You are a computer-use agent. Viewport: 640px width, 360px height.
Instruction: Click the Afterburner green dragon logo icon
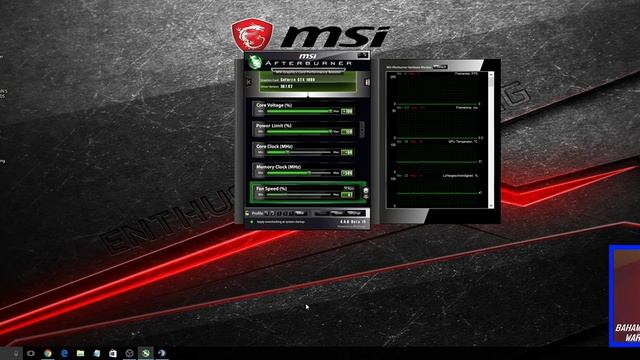[x=255, y=62]
